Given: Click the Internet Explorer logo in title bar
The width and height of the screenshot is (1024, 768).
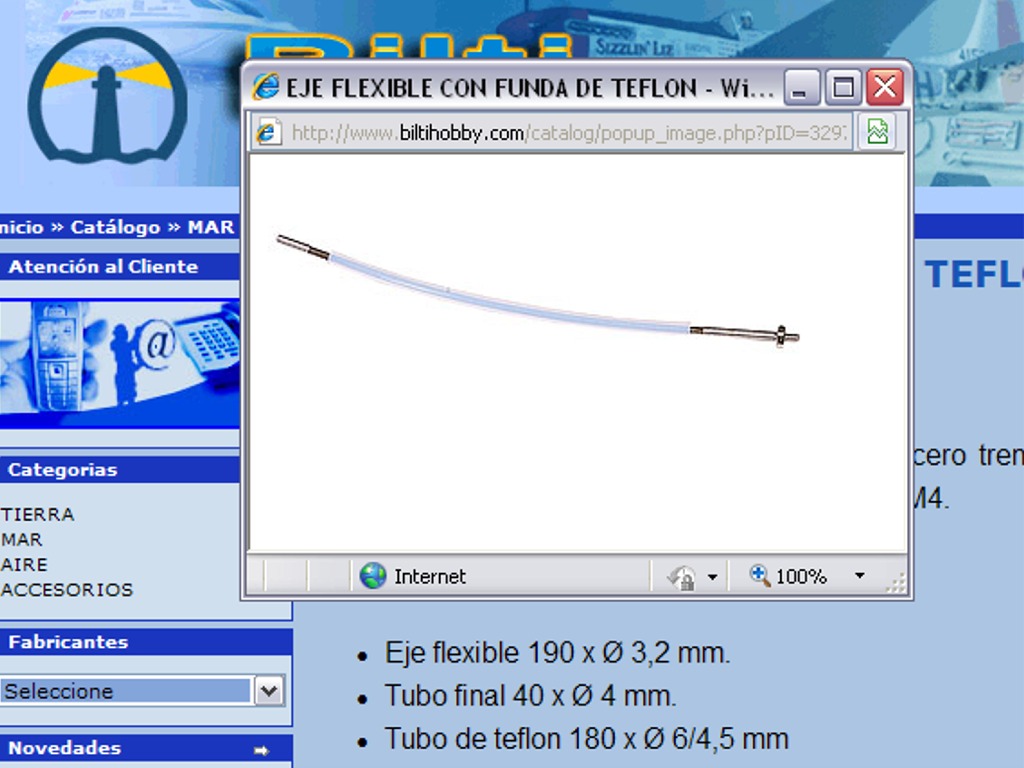Looking at the screenshot, I should tap(265, 87).
